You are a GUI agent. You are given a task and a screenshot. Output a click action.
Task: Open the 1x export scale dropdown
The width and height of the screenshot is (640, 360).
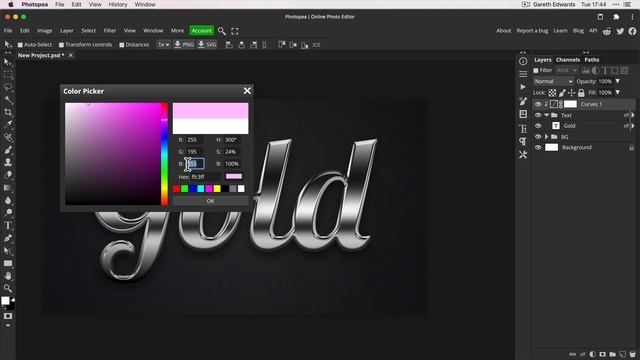click(164, 44)
